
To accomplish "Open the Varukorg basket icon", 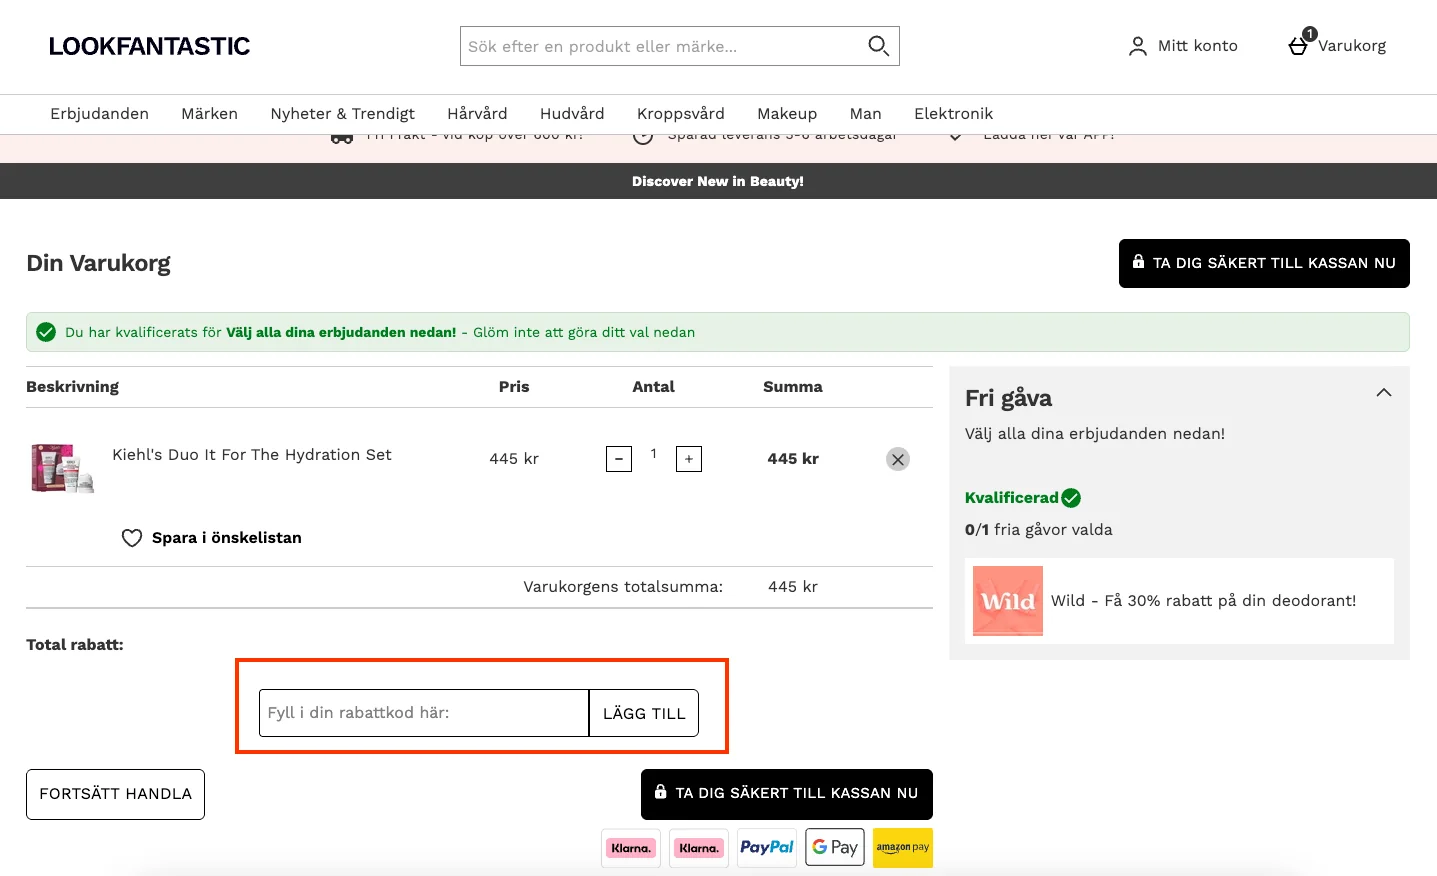I will click(x=1299, y=45).
